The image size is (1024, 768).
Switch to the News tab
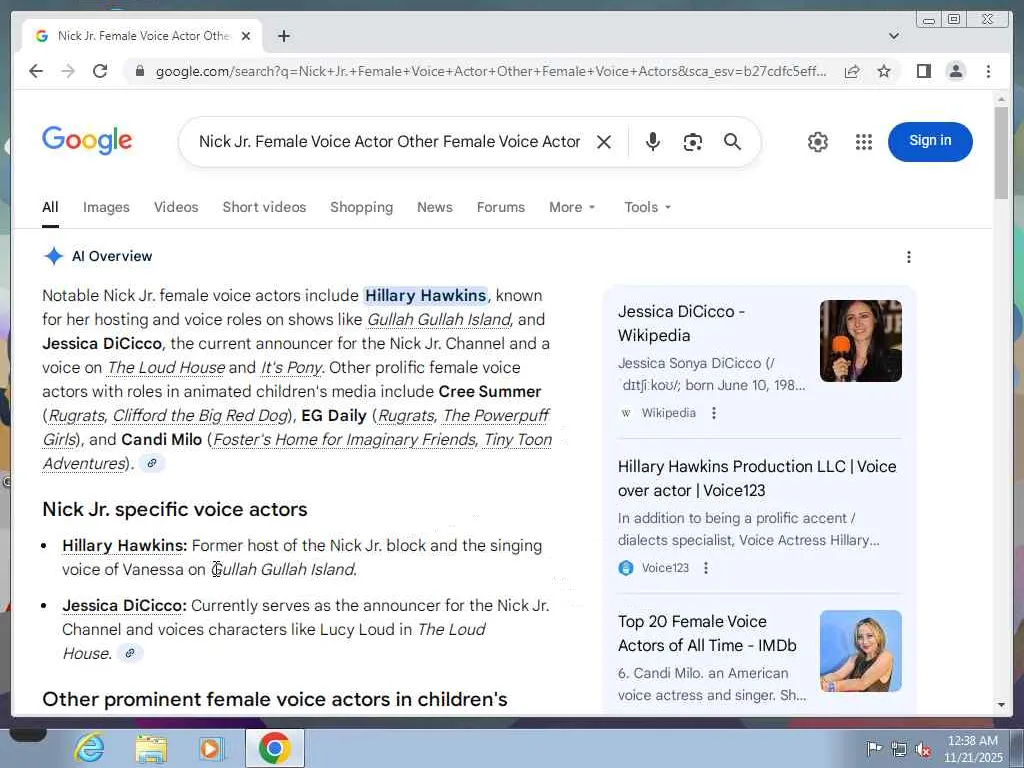click(434, 207)
